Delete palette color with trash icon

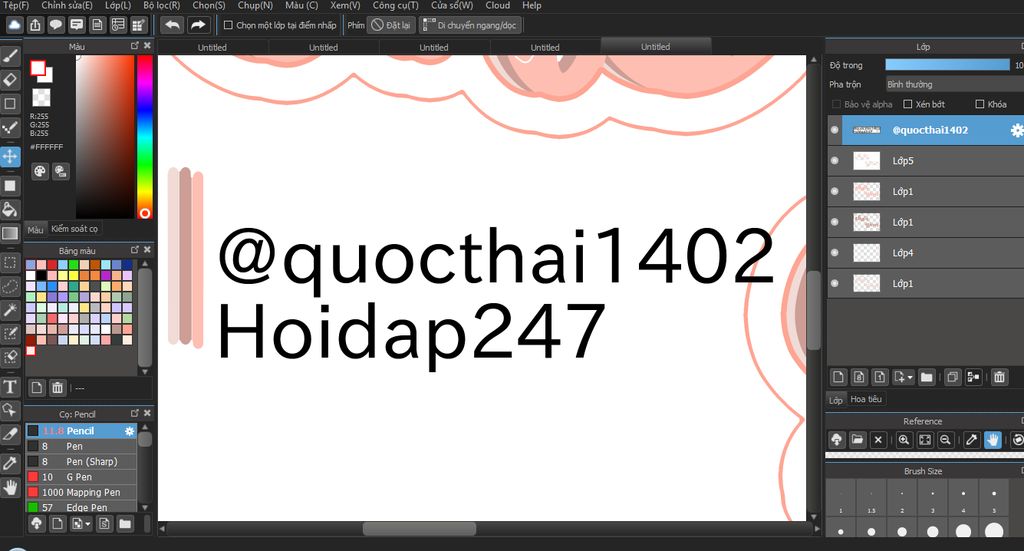[x=57, y=388]
